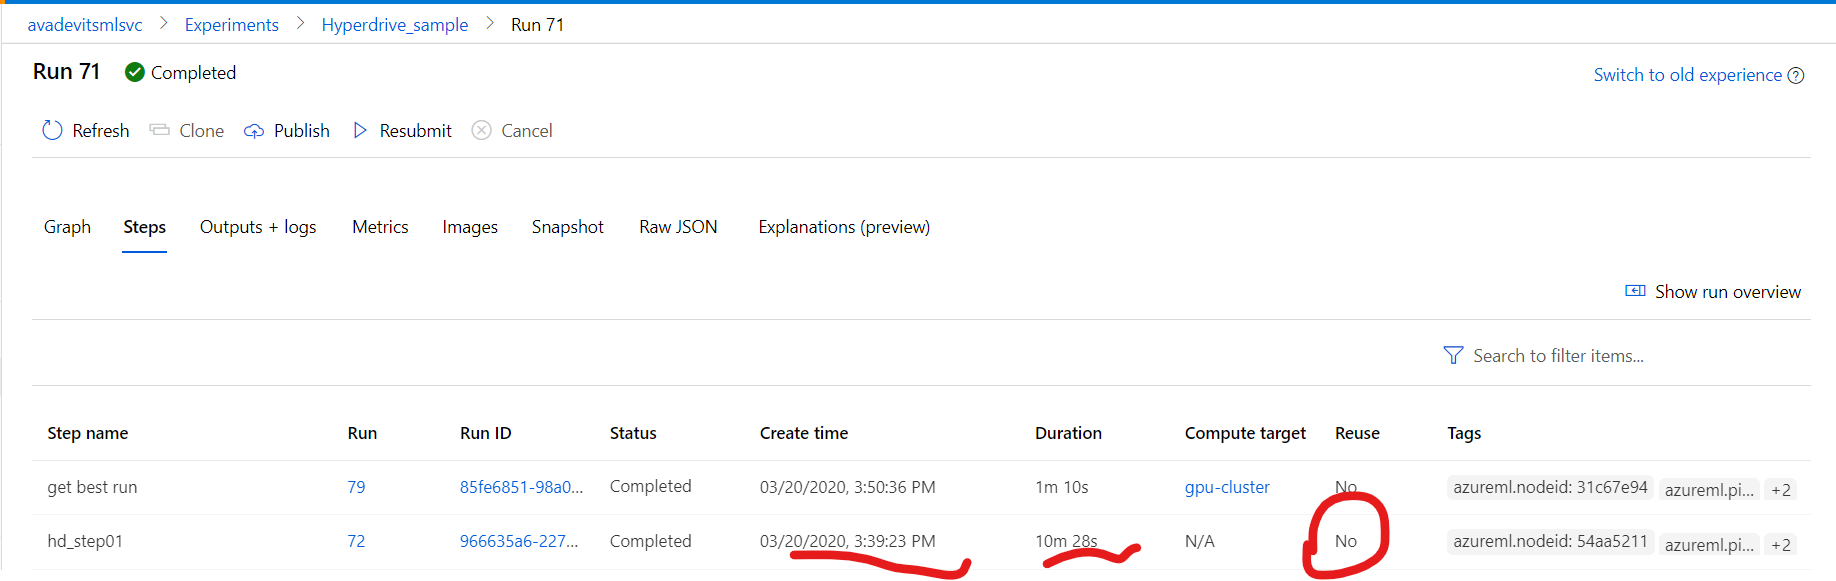Click duration 10m 28s cell
The image size is (1836, 581).
[x=1066, y=541]
